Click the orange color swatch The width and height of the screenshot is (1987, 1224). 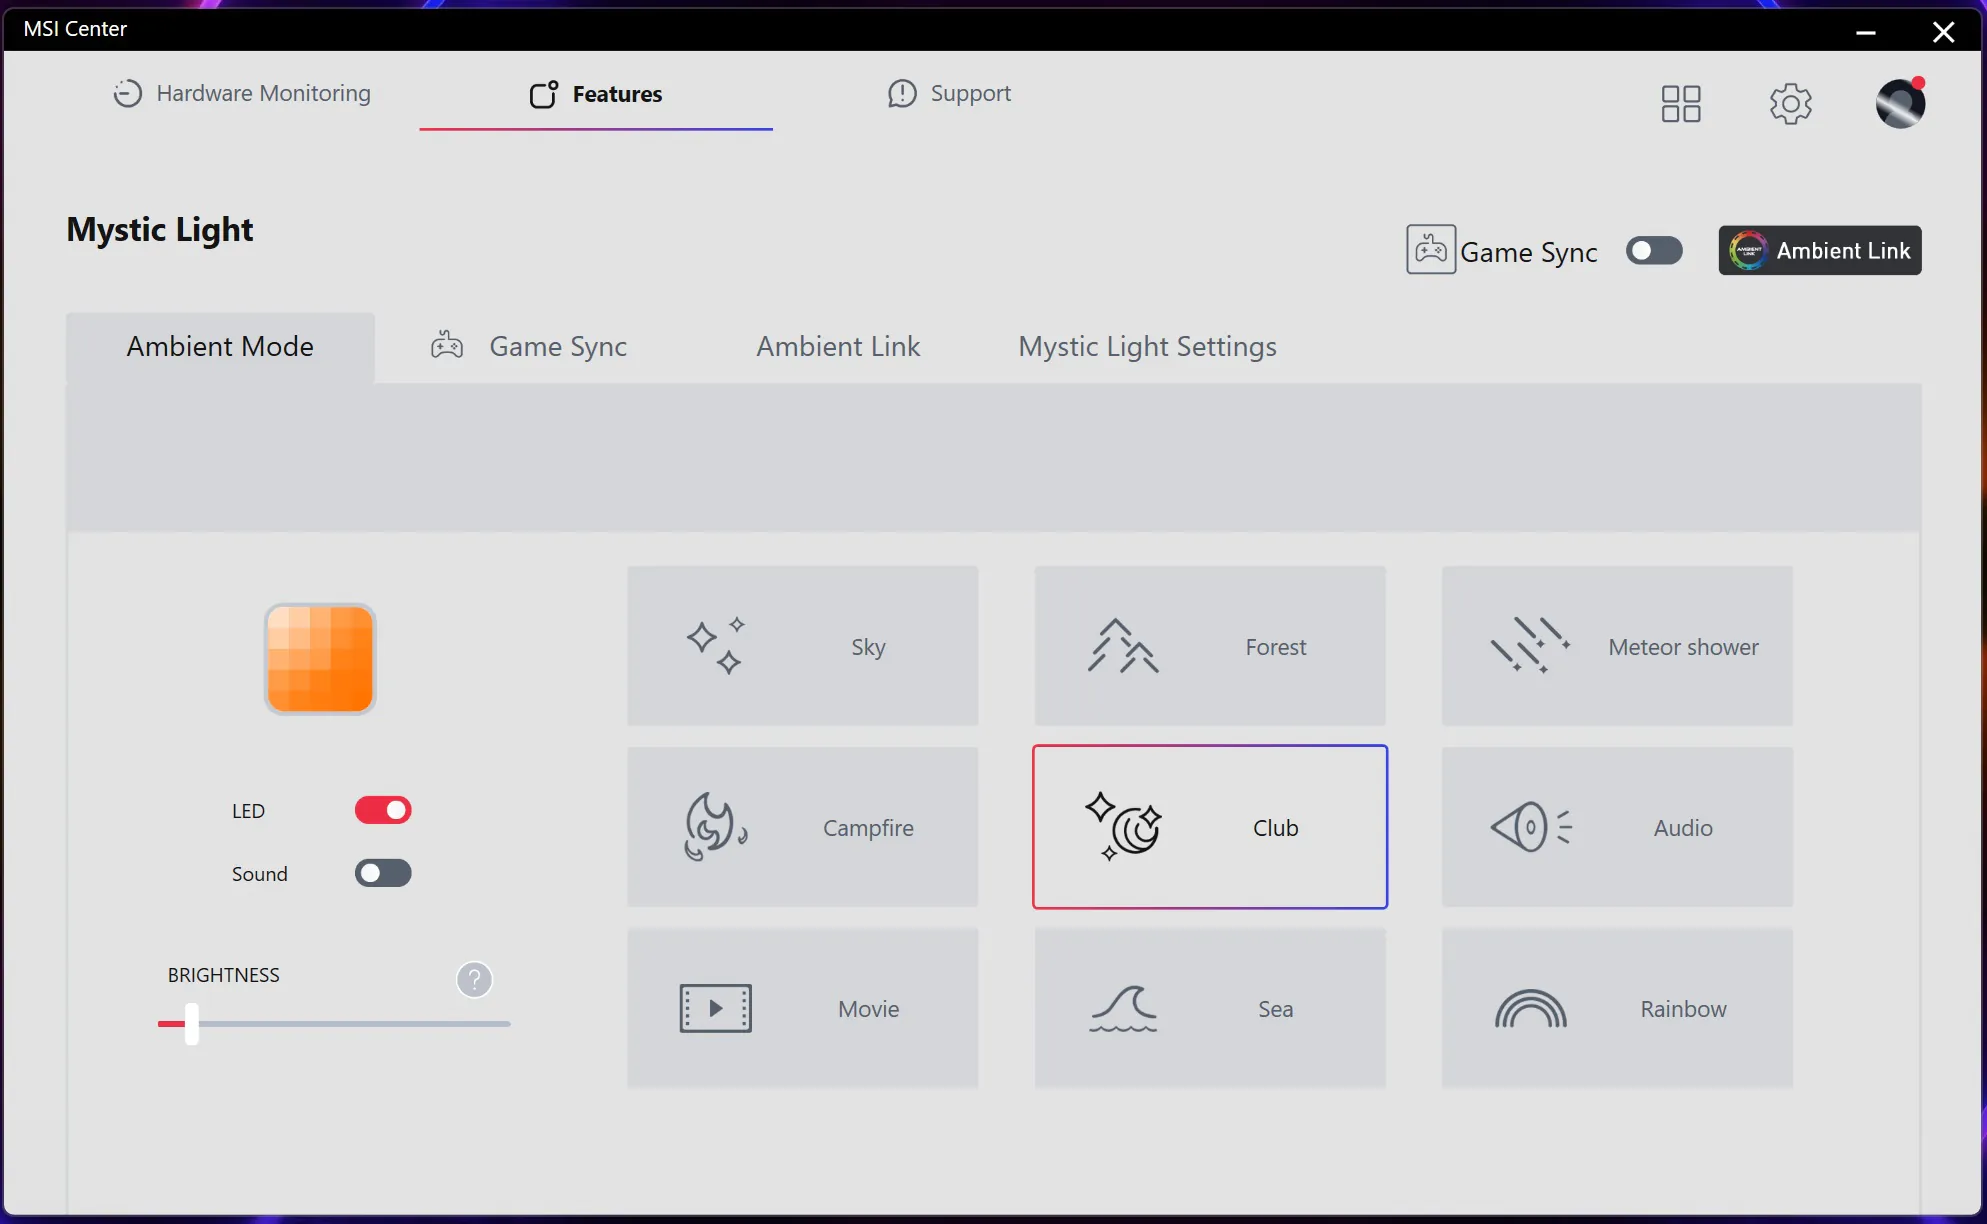coord(320,659)
